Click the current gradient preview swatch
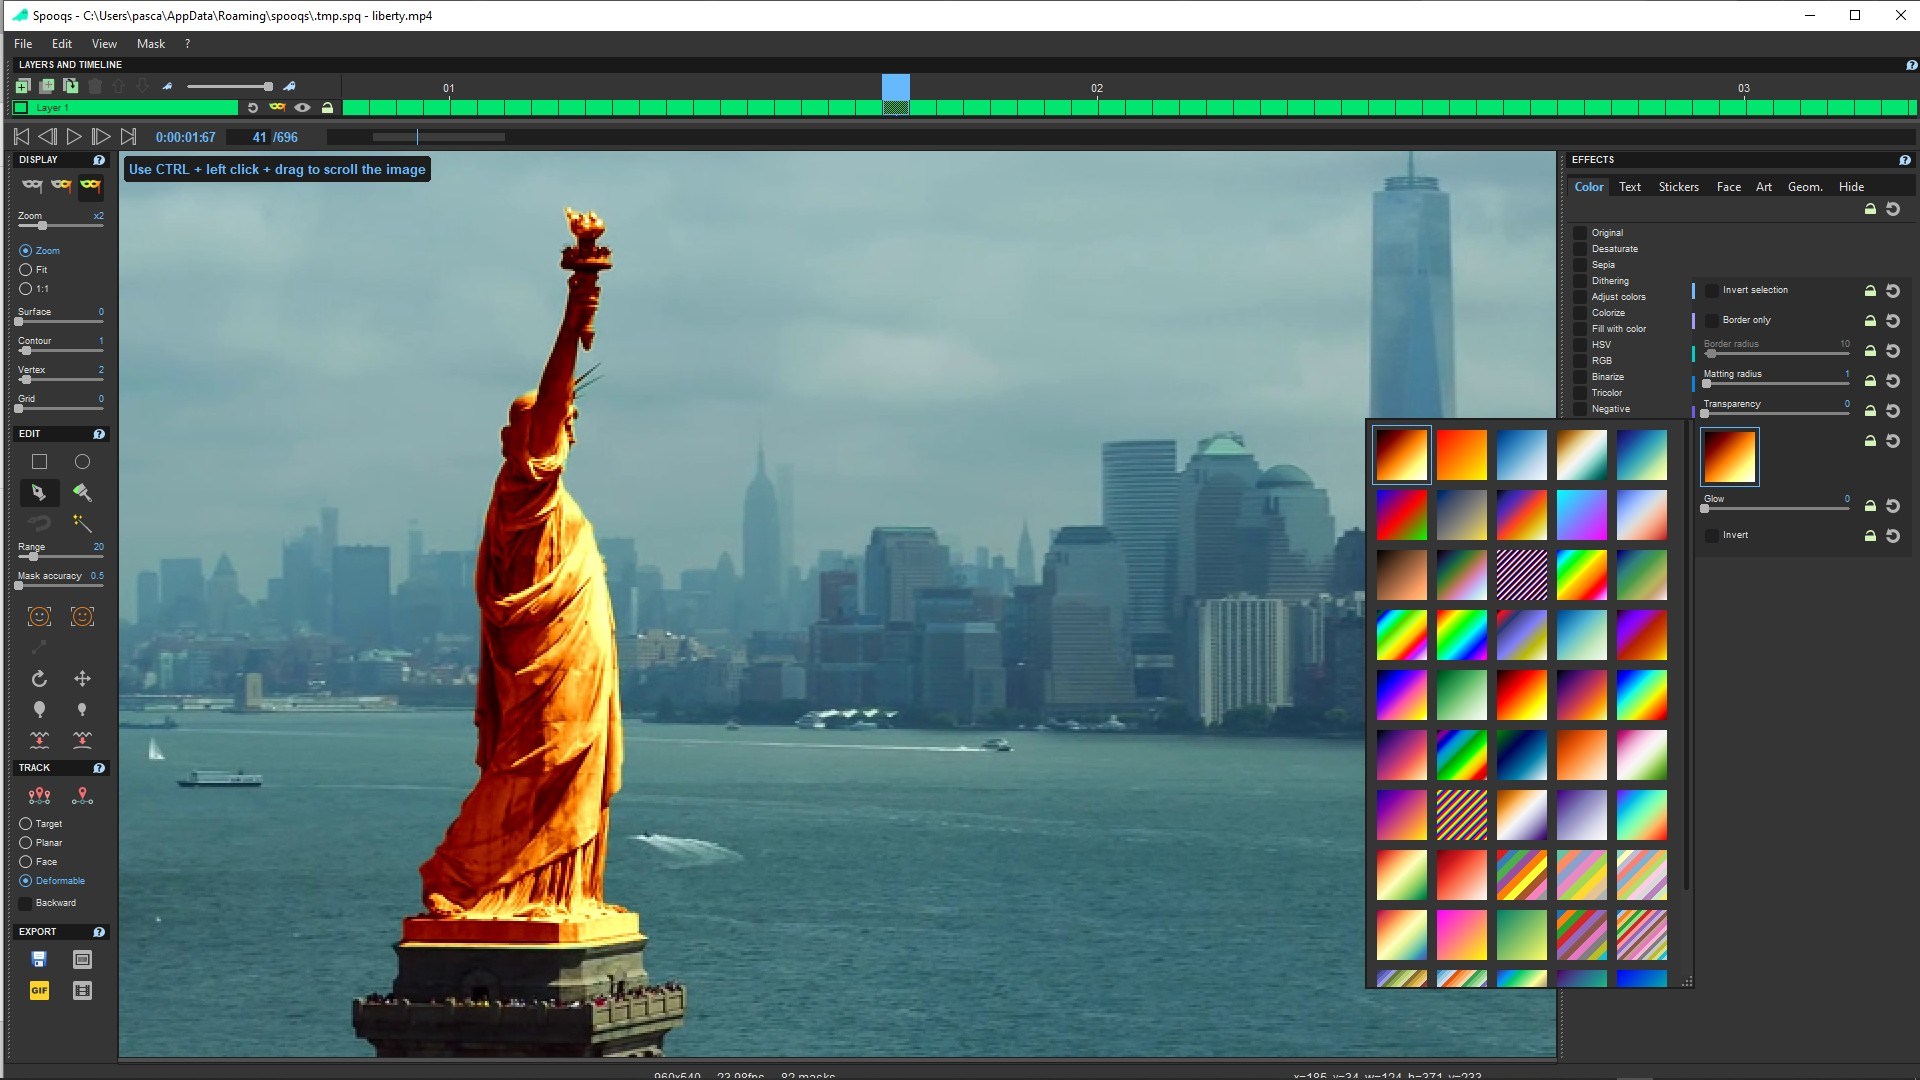1920x1080 pixels. coord(1729,457)
